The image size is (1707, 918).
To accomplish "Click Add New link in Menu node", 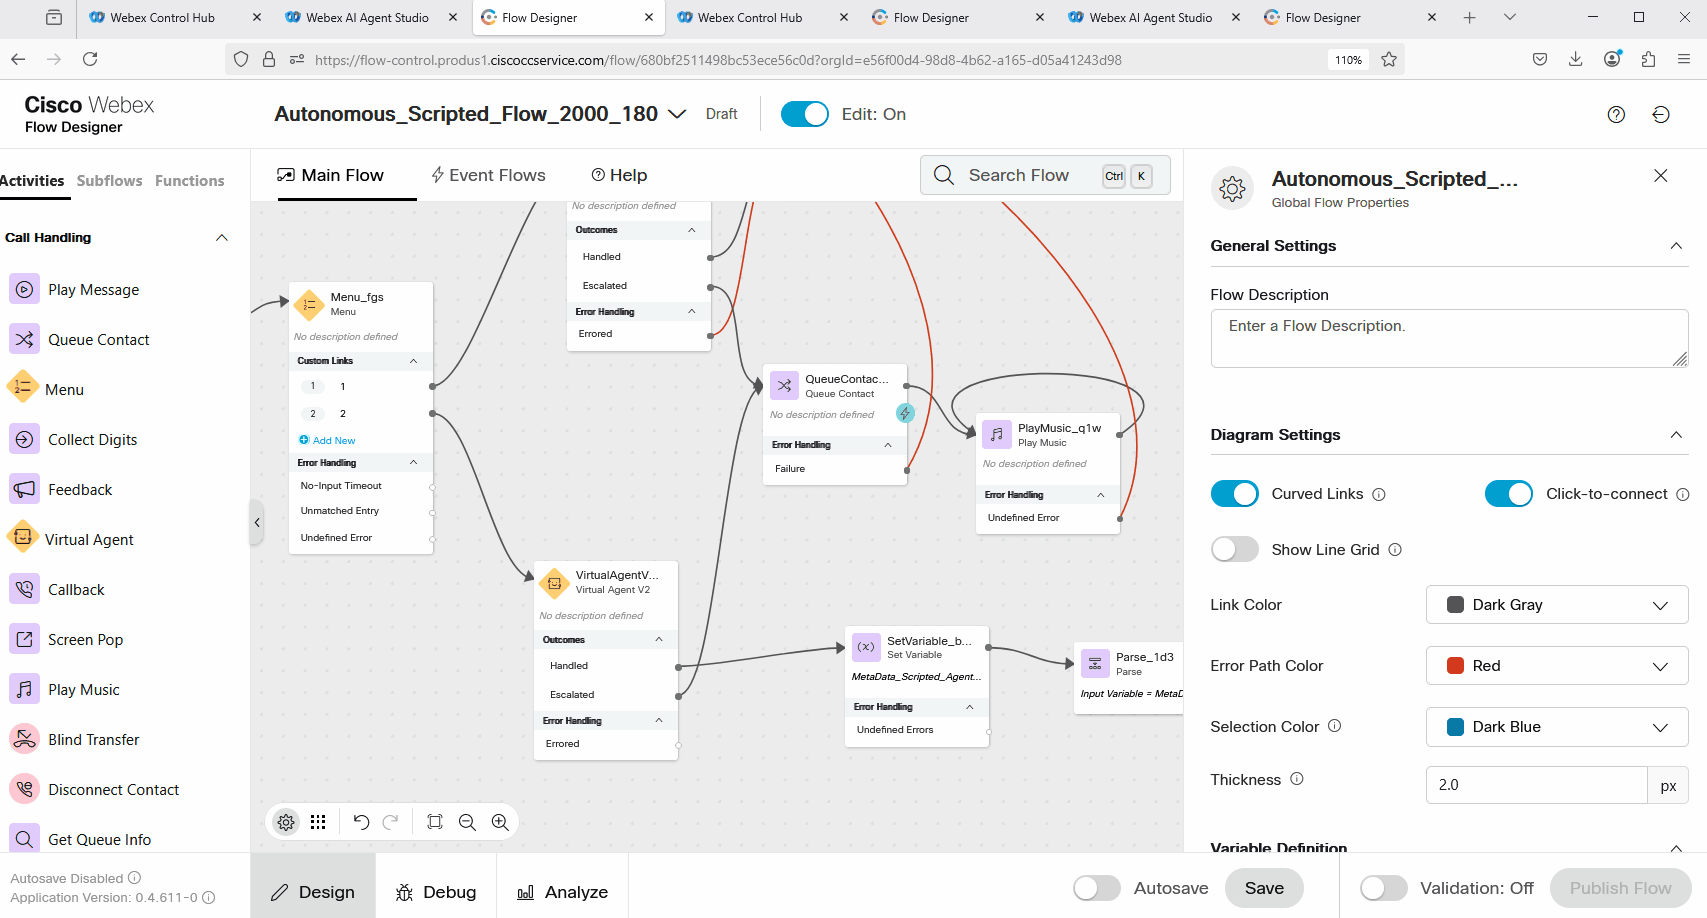I will [x=333, y=441].
